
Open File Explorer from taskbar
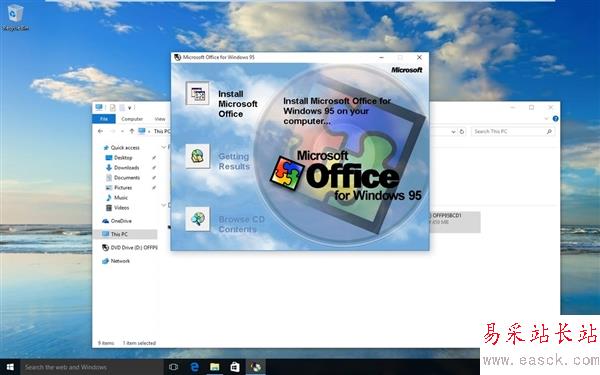pyautogui.click(x=215, y=367)
